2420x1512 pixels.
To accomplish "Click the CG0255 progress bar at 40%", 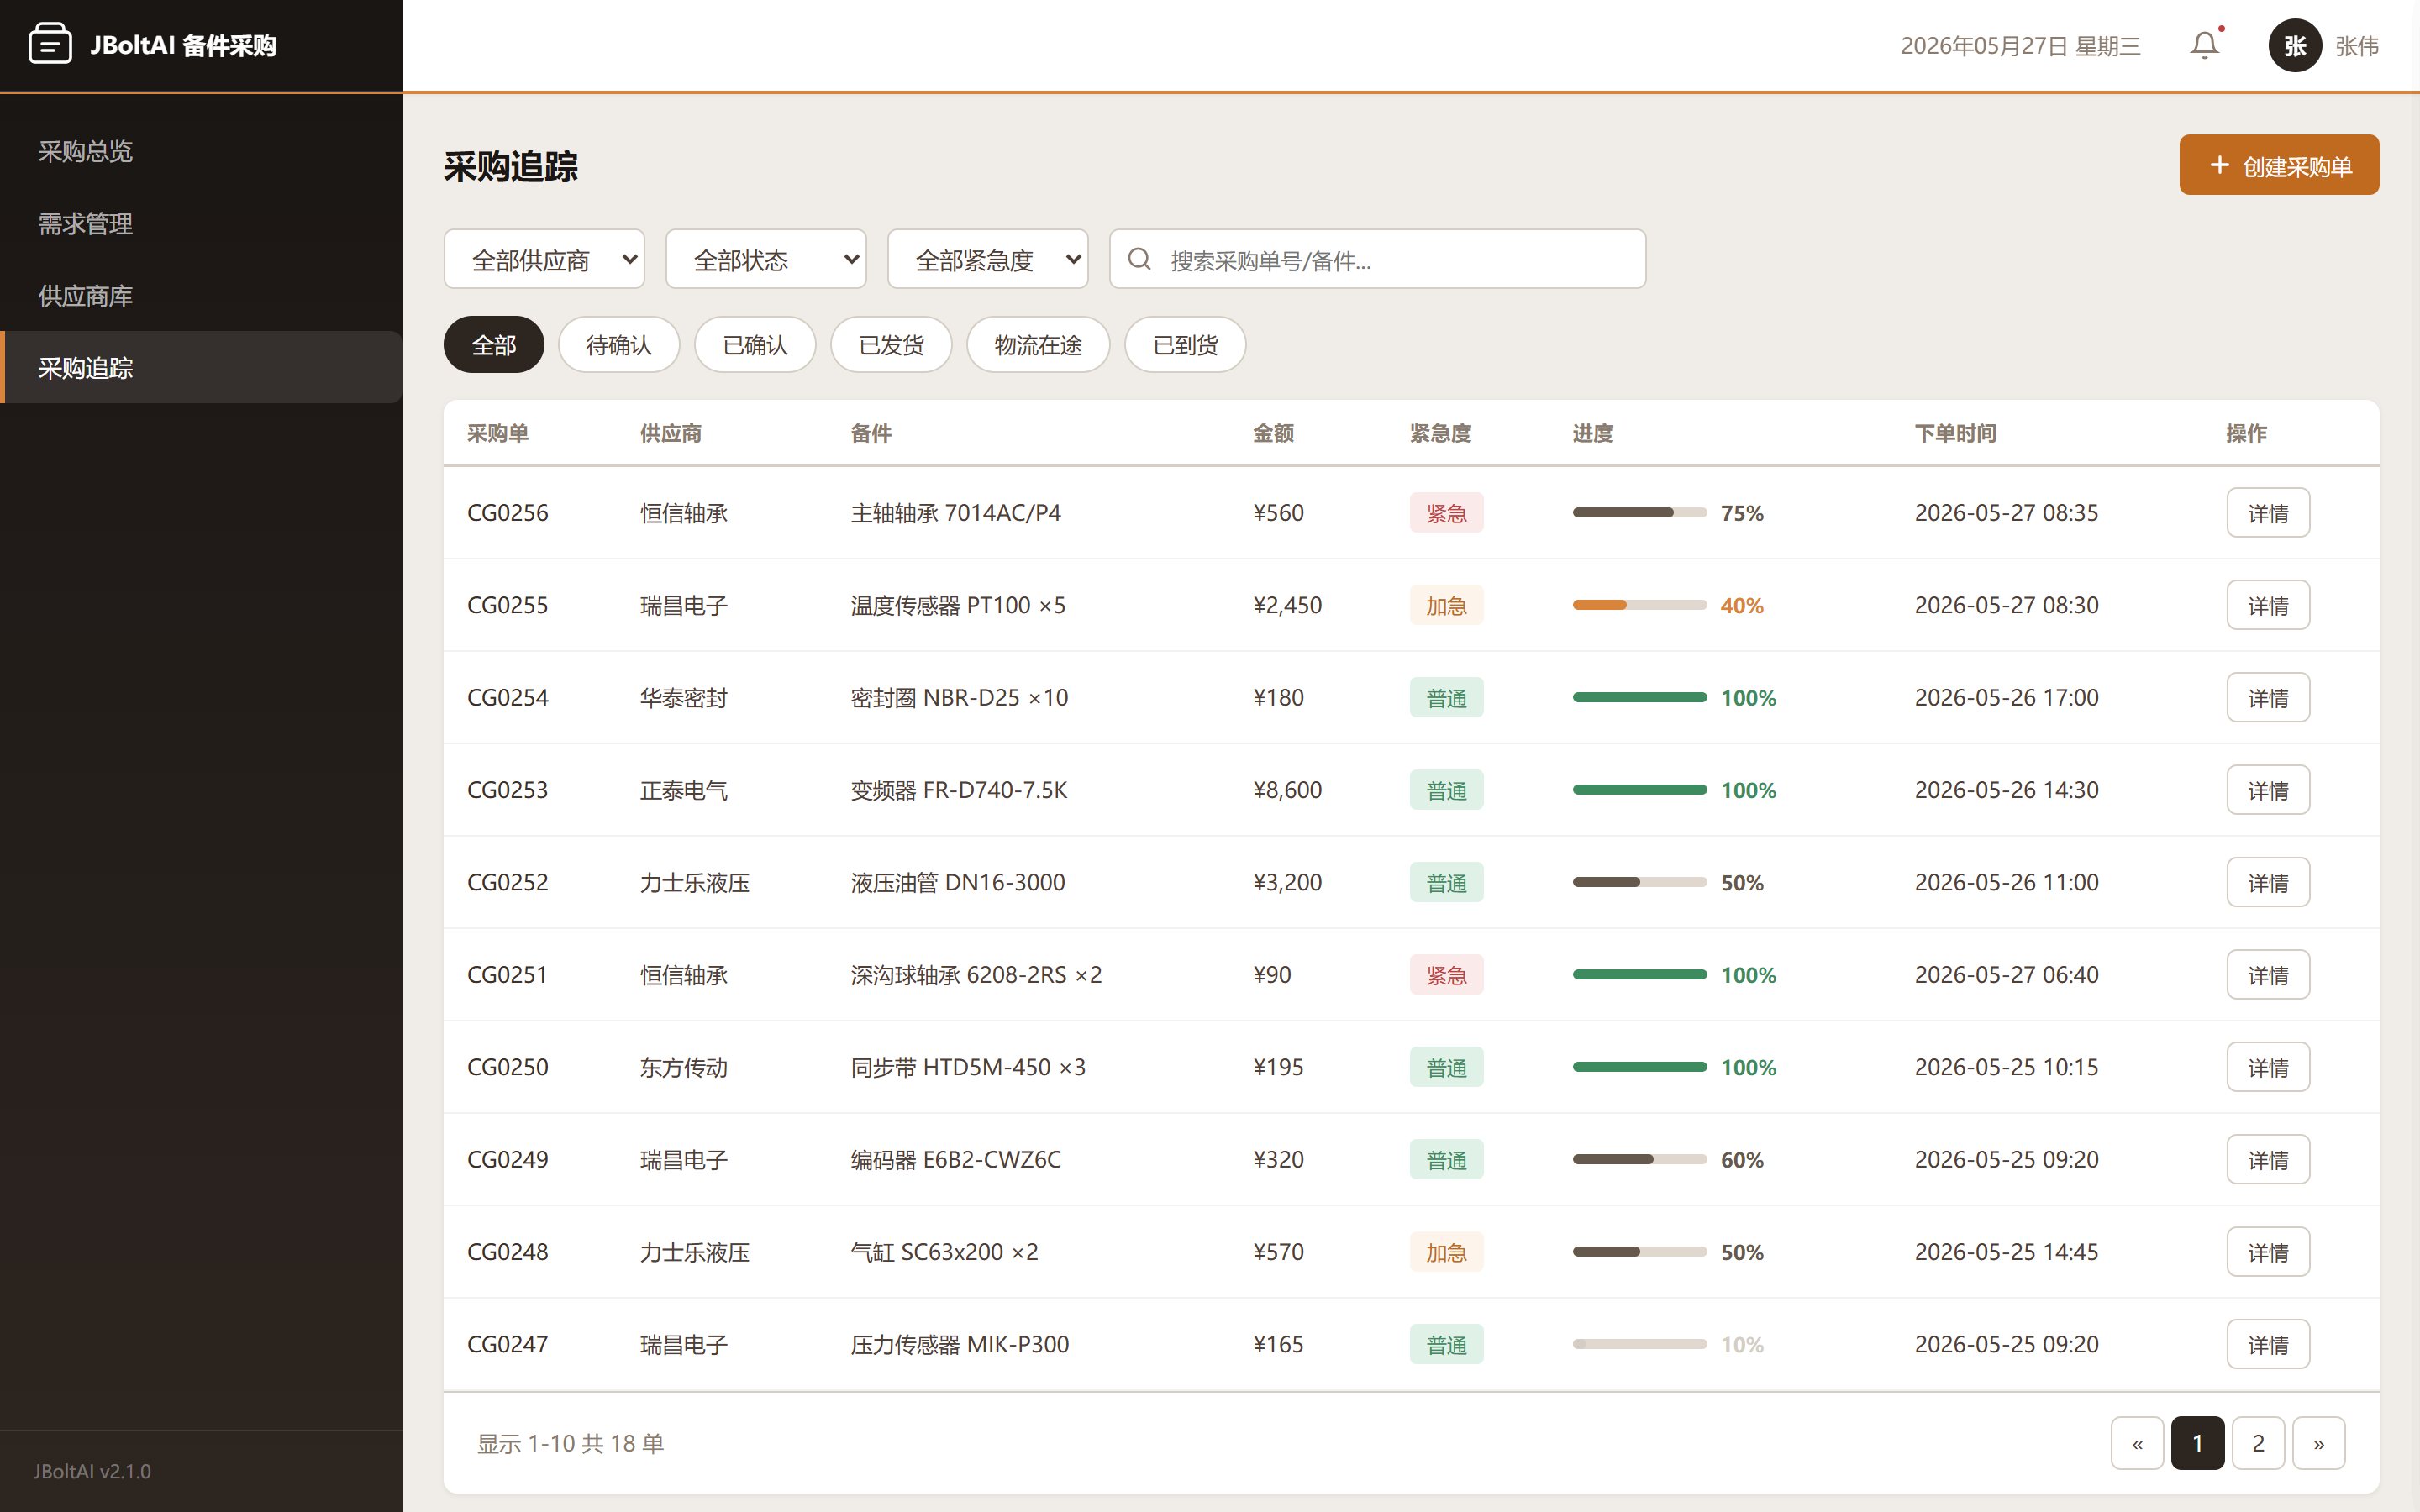I will point(1639,605).
